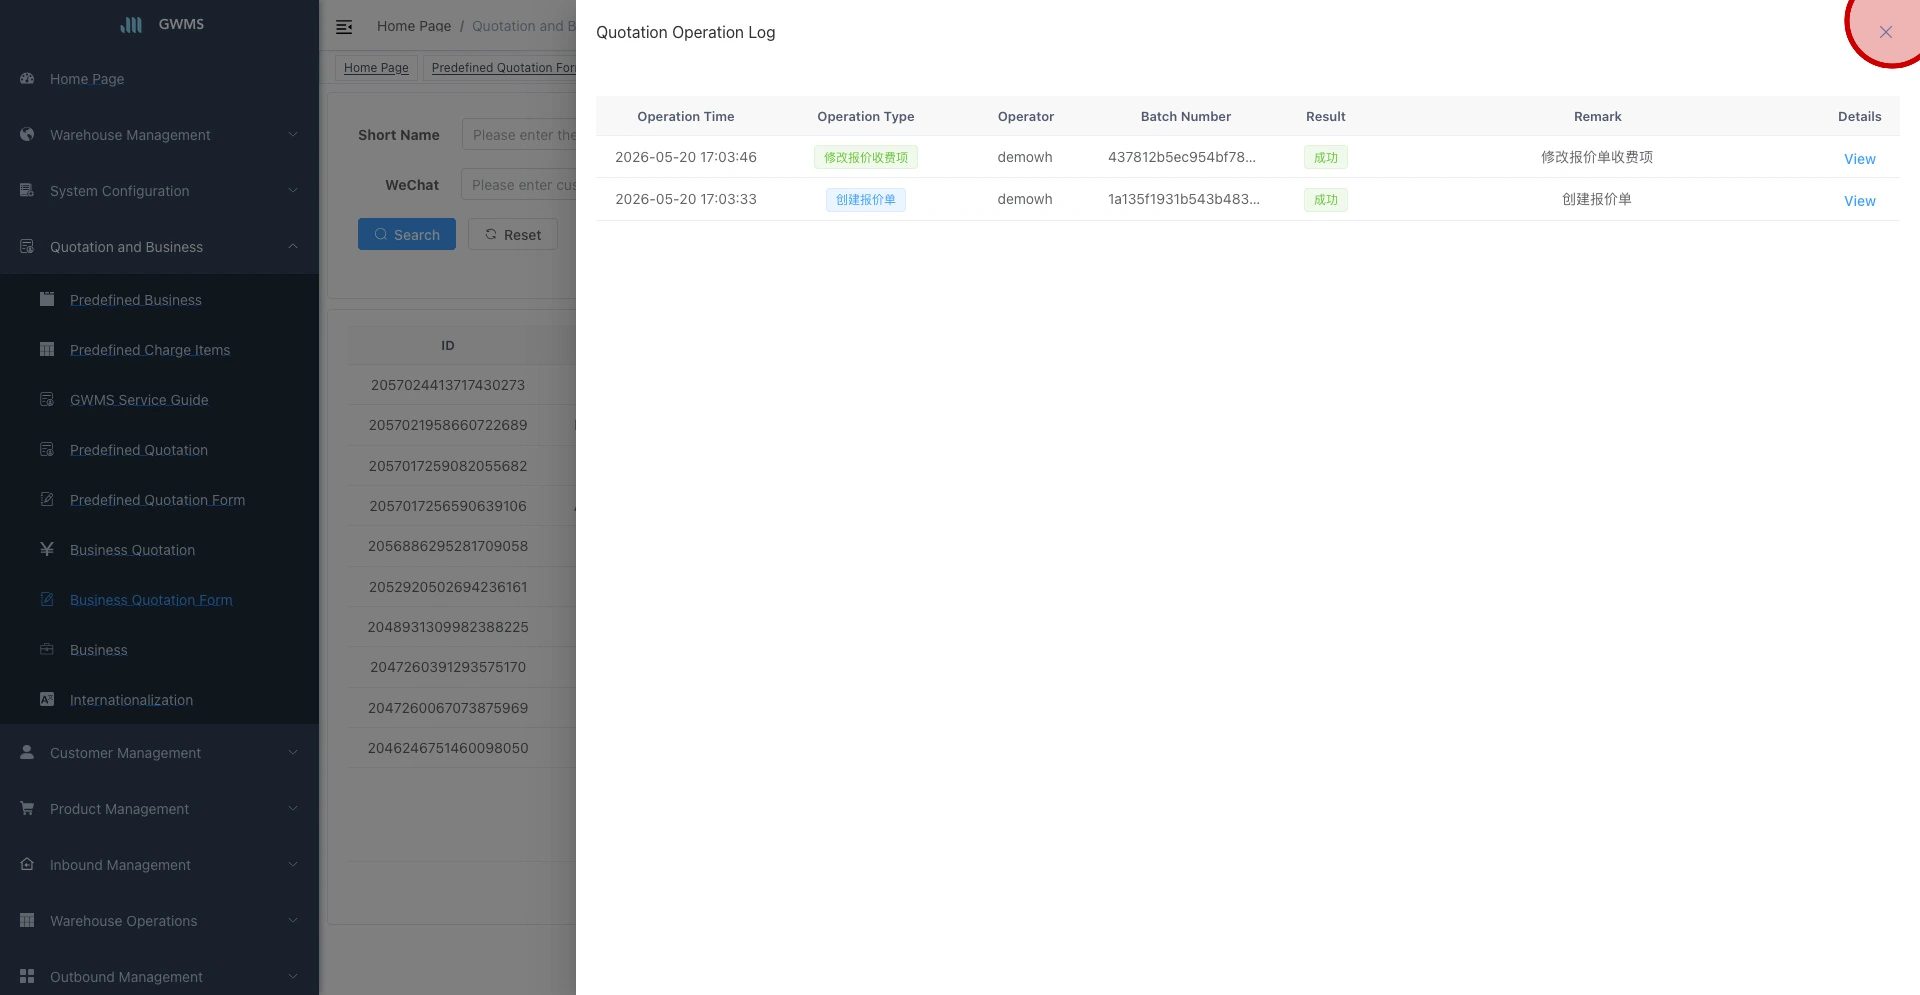Image resolution: width=1920 pixels, height=995 pixels.
Task: Expand the Outbound Management chevron
Action: [x=293, y=976]
